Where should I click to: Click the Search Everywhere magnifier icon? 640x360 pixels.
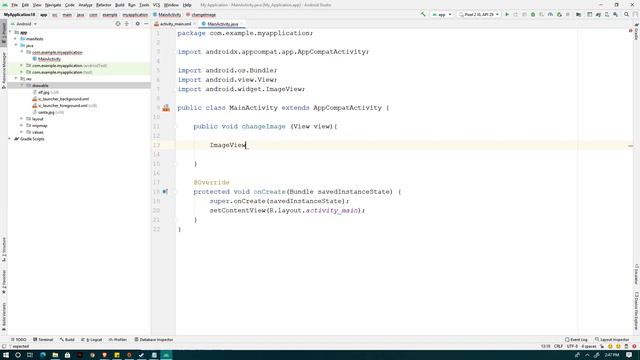pyautogui.click(x=627, y=14)
